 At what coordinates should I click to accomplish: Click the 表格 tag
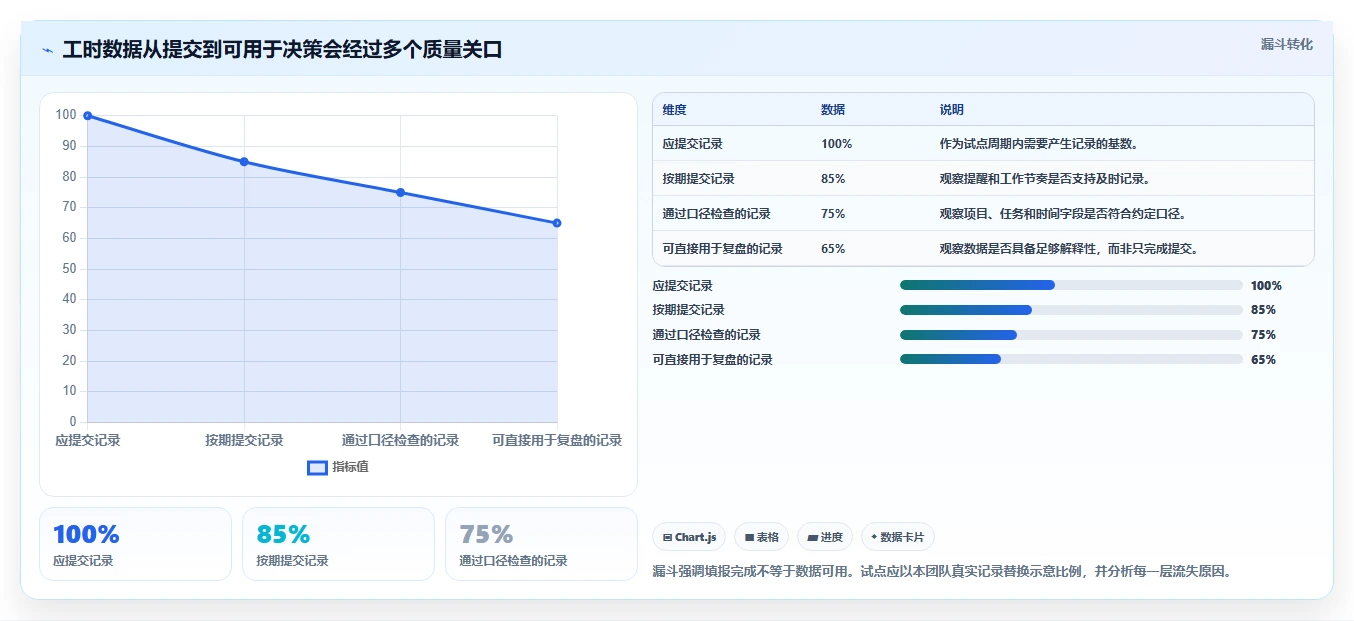point(761,537)
